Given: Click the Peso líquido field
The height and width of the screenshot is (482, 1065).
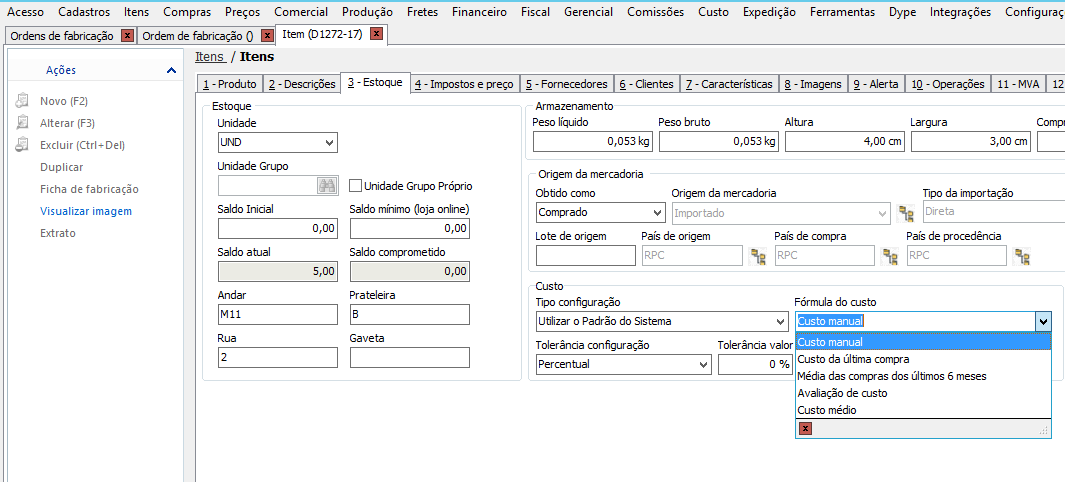Looking at the screenshot, I should [x=593, y=141].
